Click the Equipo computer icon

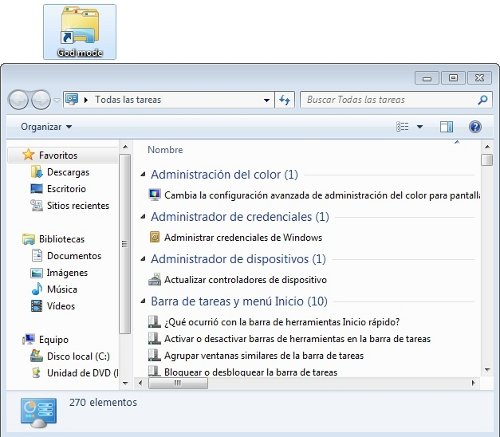[29, 339]
